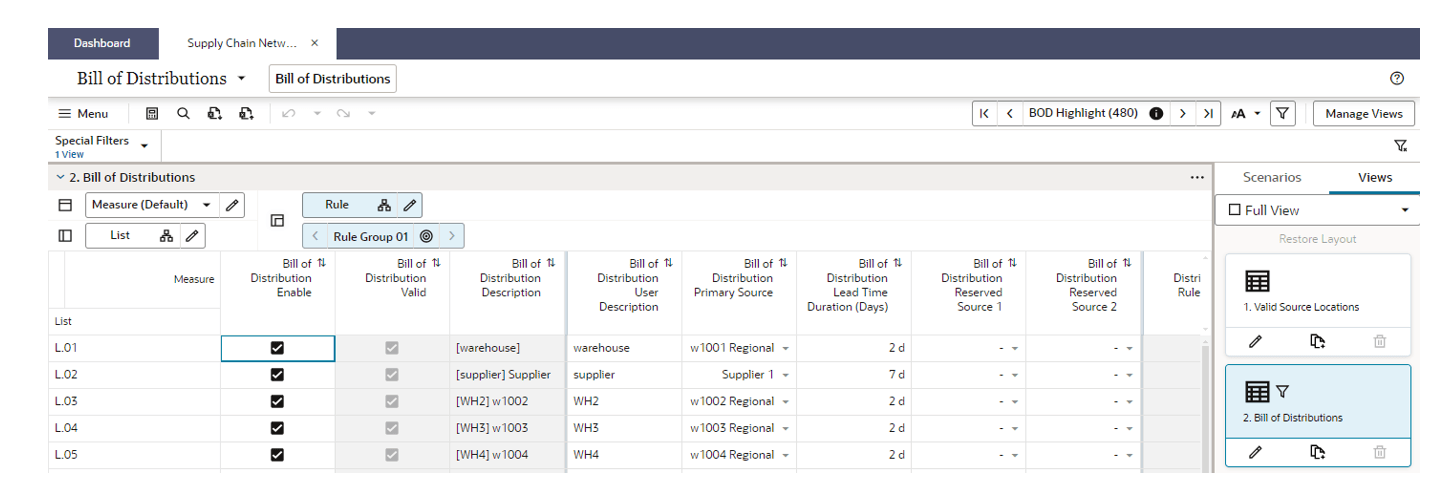This screenshot has width=1435, height=492.
Task: Toggle Enable checkbox for row L.01
Action: (278, 348)
